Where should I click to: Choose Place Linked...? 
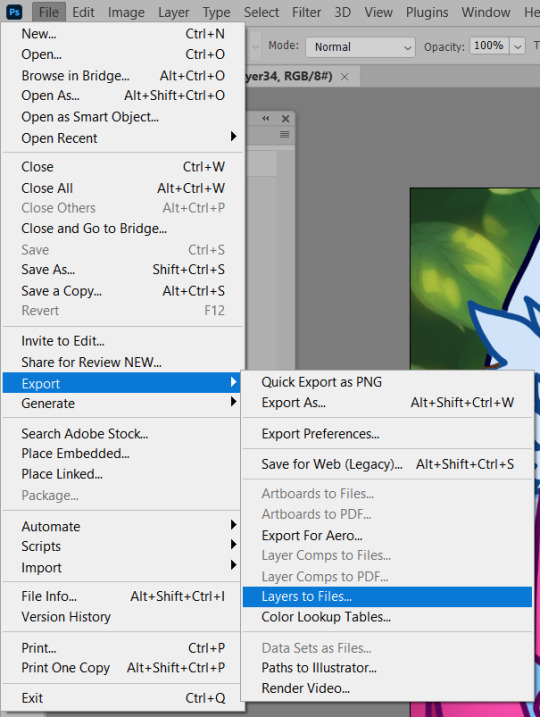pyautogui.click(x=123, y=474)
